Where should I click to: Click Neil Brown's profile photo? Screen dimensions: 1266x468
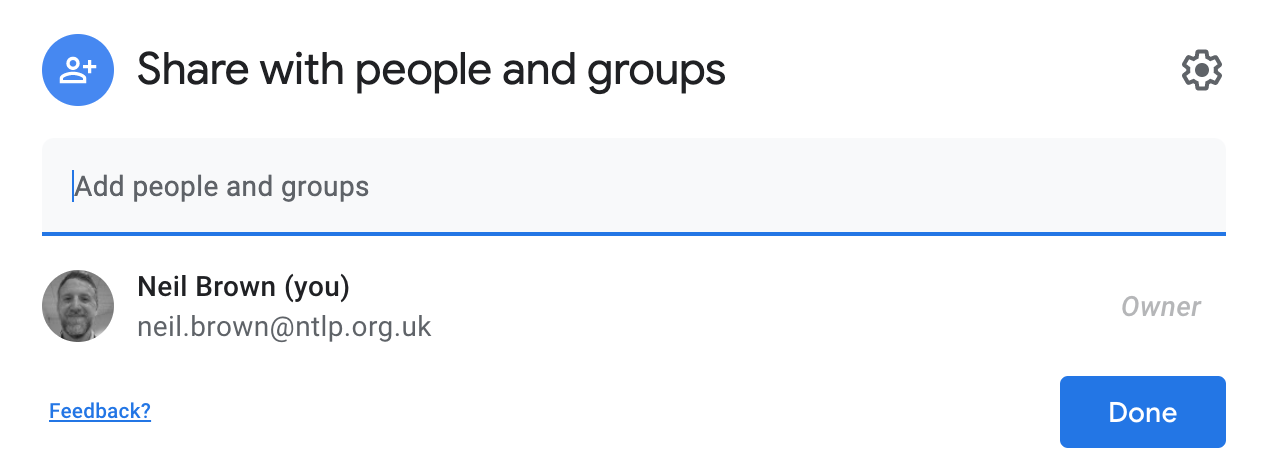click(x=78, y=305)
